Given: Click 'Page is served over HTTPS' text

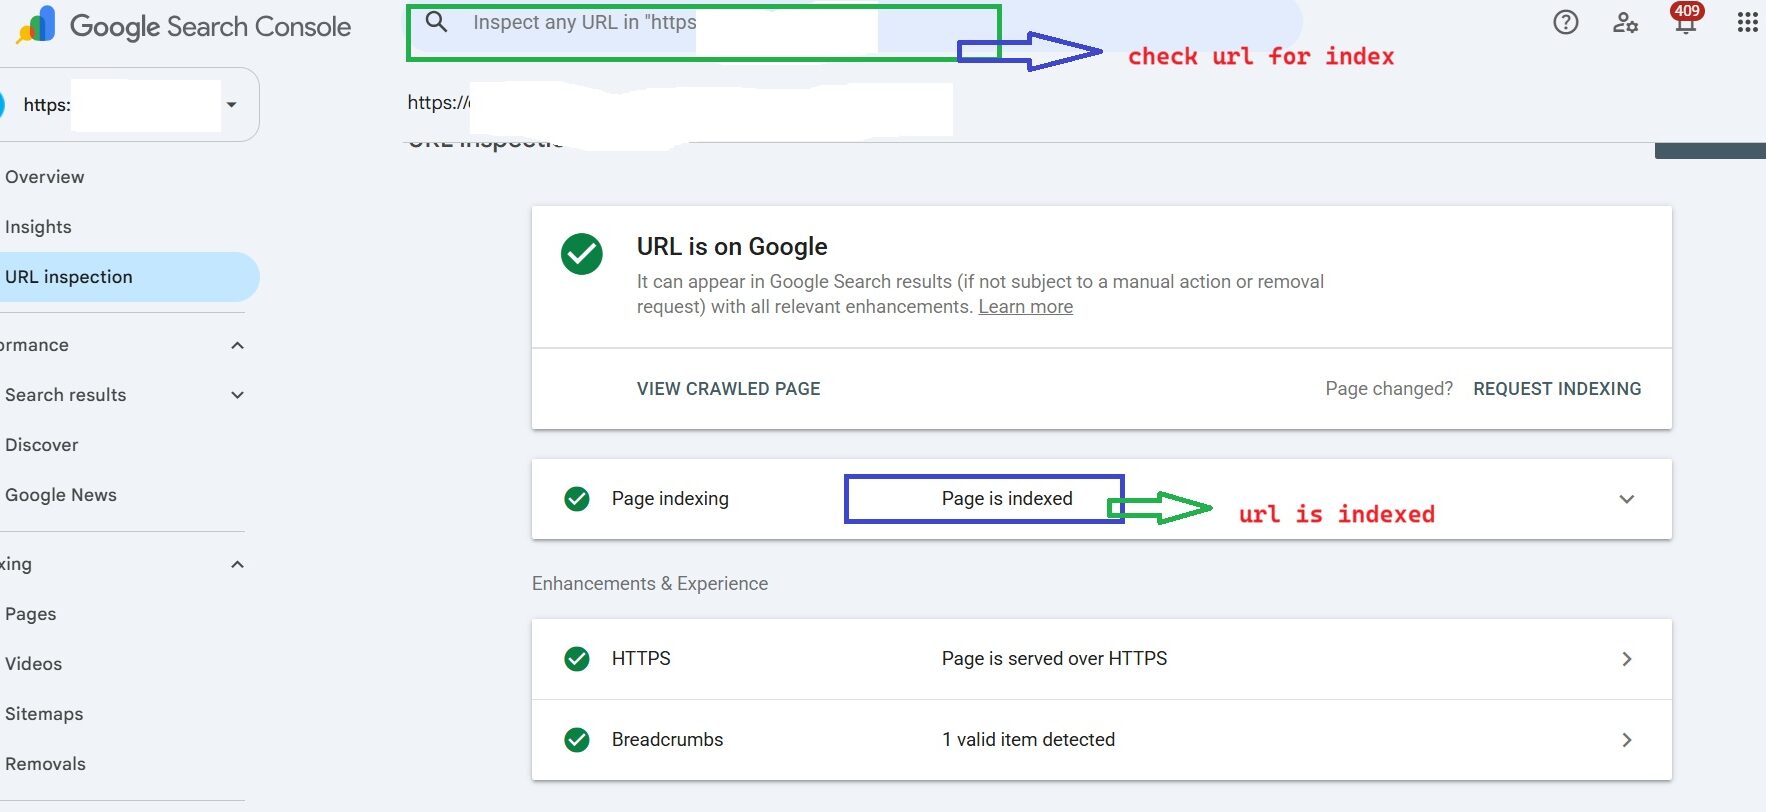Looking at the screenshot, I should point(1055,658).
